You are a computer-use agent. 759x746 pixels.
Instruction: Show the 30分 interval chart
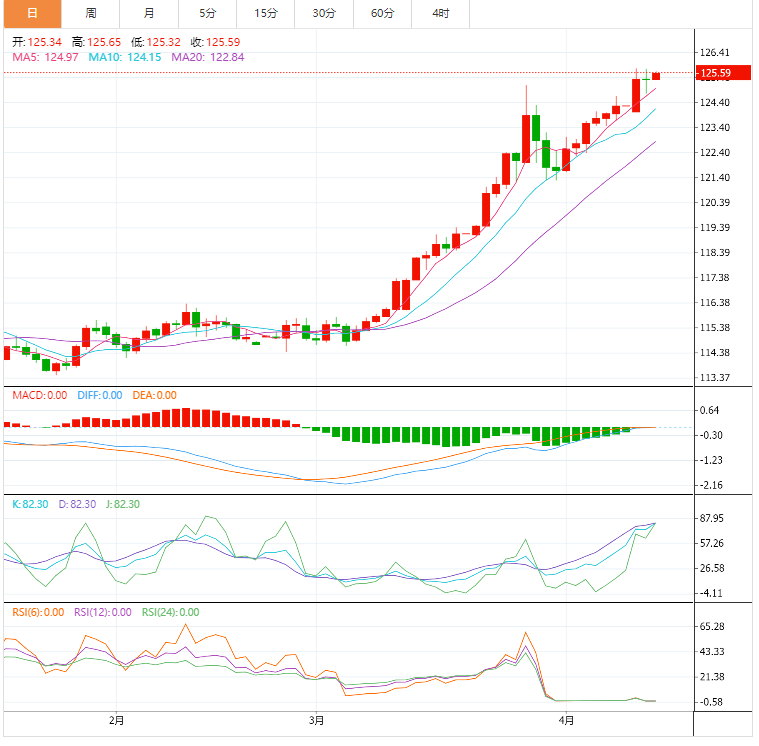click(x=324, y=13)
